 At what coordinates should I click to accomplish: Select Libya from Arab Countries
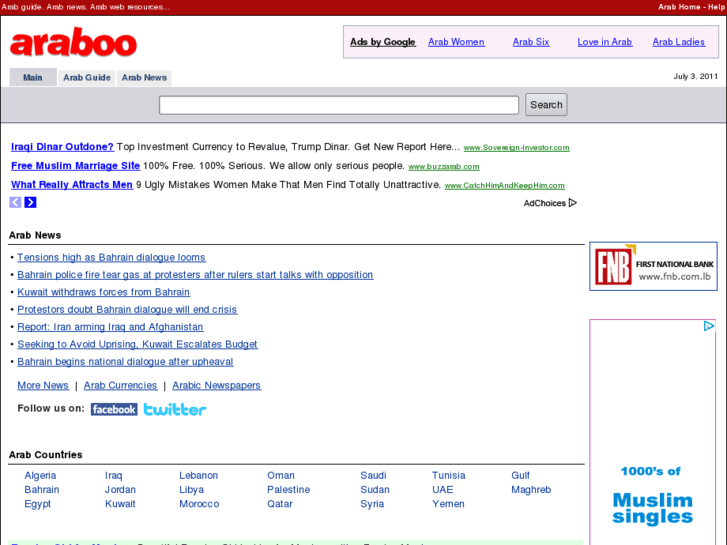pos(191,490)
